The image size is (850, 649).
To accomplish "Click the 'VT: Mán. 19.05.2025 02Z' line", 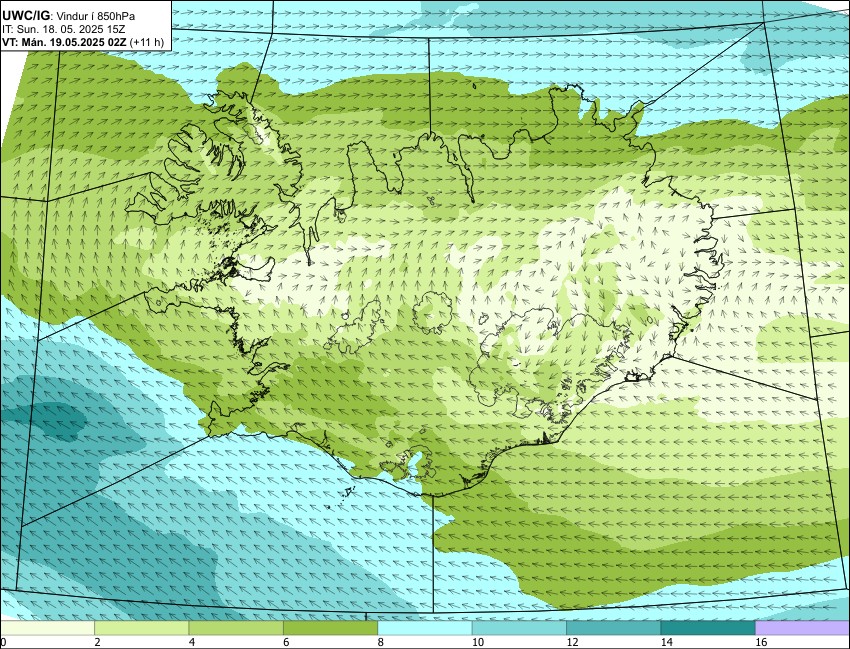I will [65, 42].
